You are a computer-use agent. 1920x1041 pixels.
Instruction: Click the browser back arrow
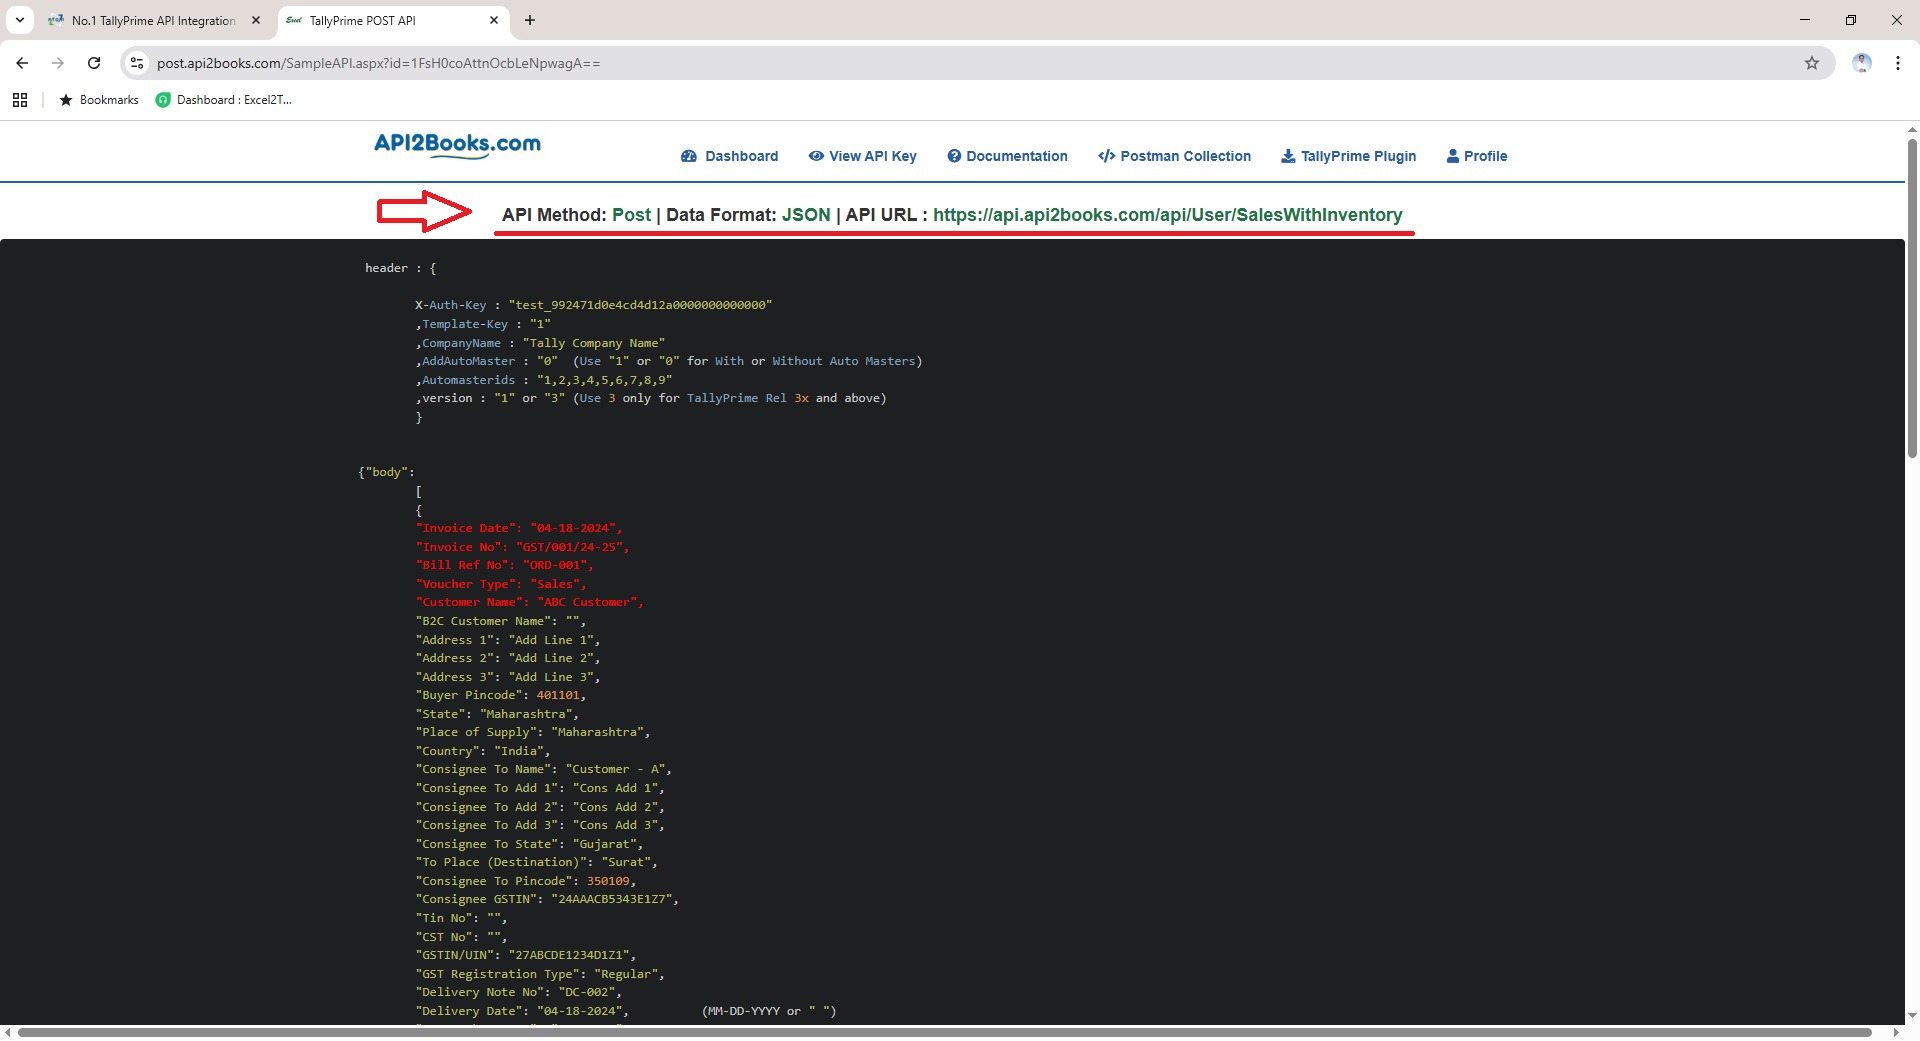22,63
